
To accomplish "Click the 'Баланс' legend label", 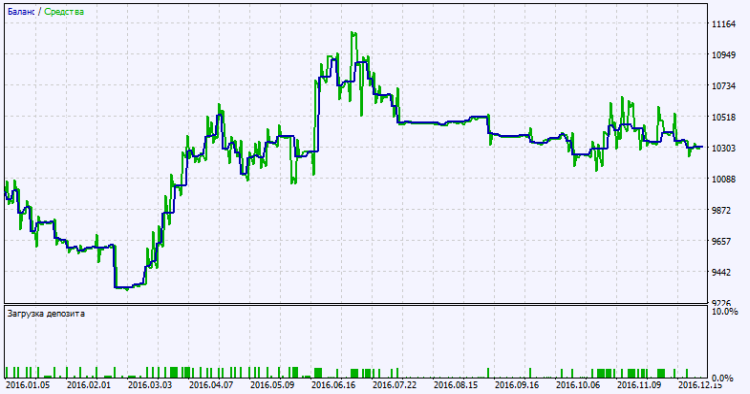I will pyautogui.click(x=21, y=12).
